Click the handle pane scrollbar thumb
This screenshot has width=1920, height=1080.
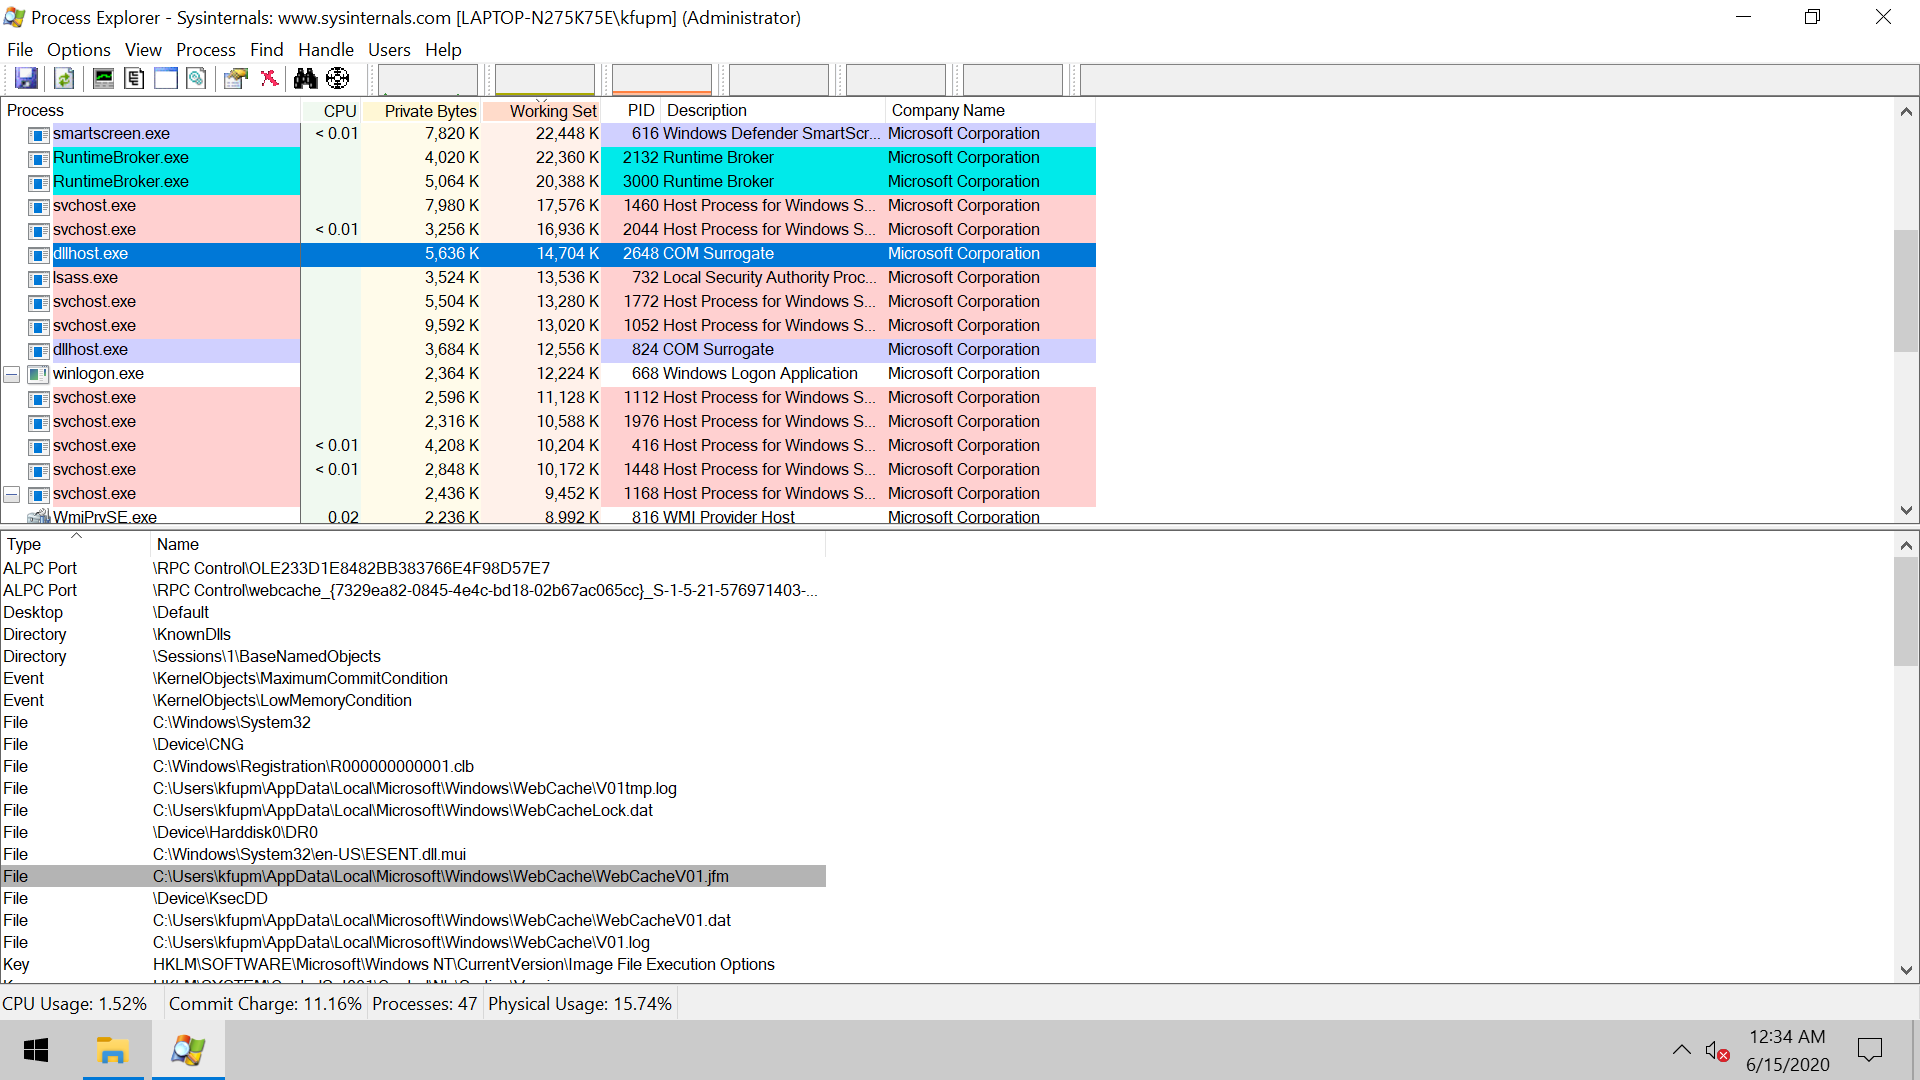click(1906, 612)
